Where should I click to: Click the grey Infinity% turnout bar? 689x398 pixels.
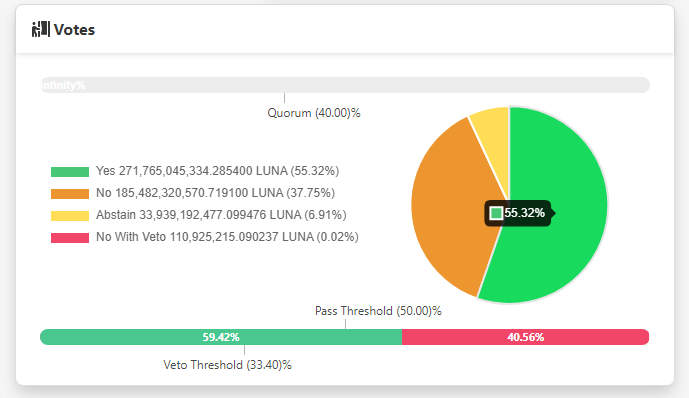[345, 85]
